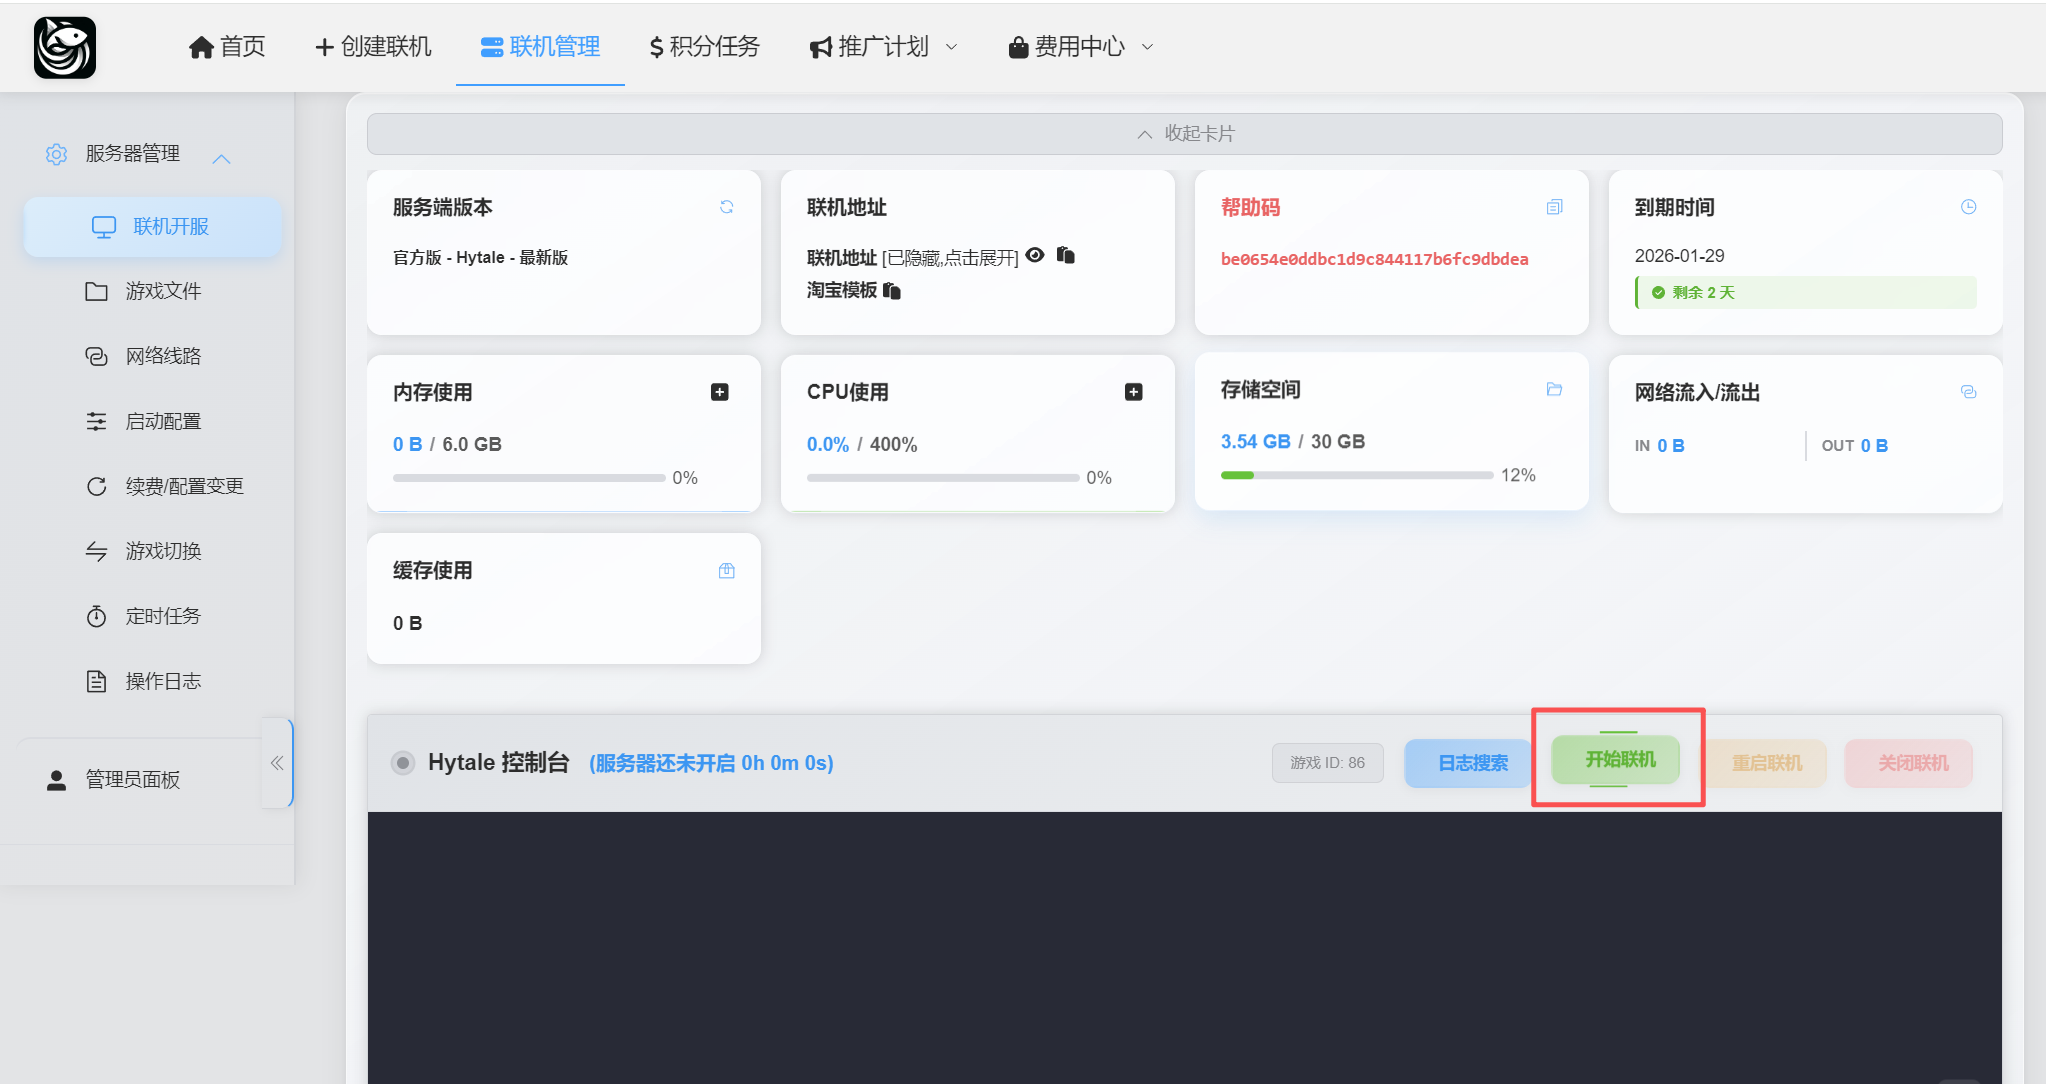2046x1084 pixels.
Task: Open the 存储空间 folder icon
Action: [1554, 389]
